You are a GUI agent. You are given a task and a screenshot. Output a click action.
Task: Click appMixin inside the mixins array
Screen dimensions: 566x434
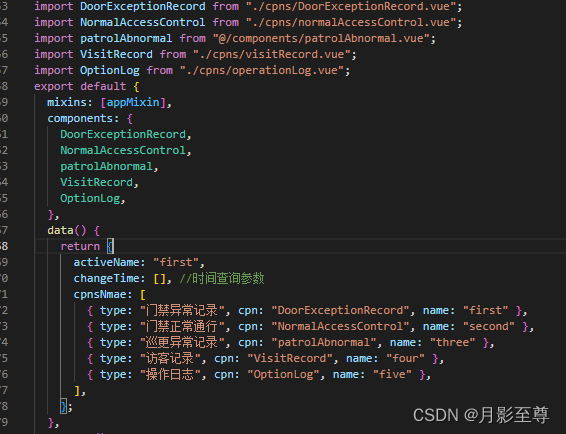pos(133,102)
